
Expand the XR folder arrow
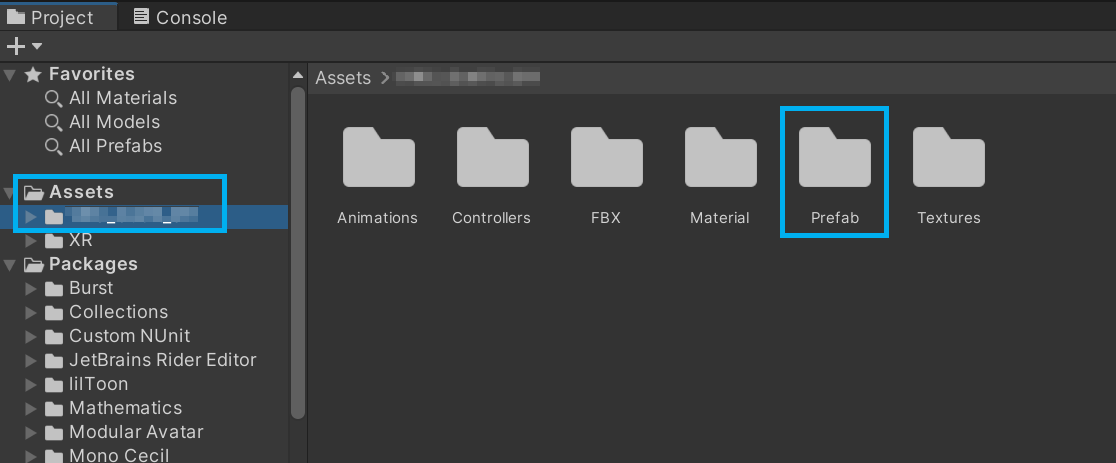click(x=31, y=241)
